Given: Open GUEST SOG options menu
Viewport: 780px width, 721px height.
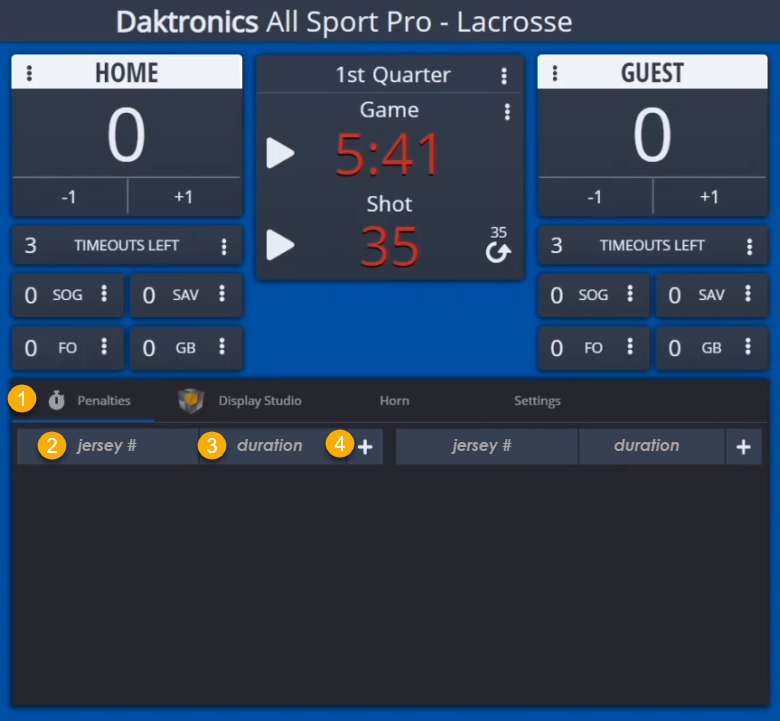Looking at the screenshot, I should [x=630, y=294].
